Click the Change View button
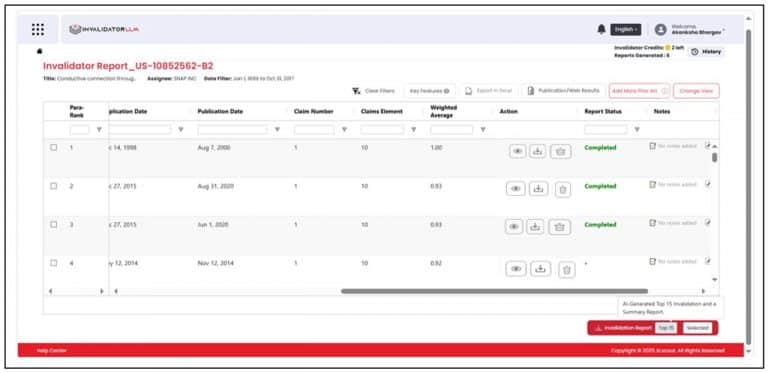The image size is (768, 373). 696,91
